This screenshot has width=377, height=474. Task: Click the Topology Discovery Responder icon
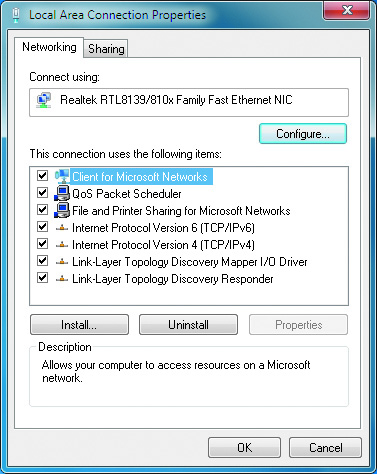point(62,279)
